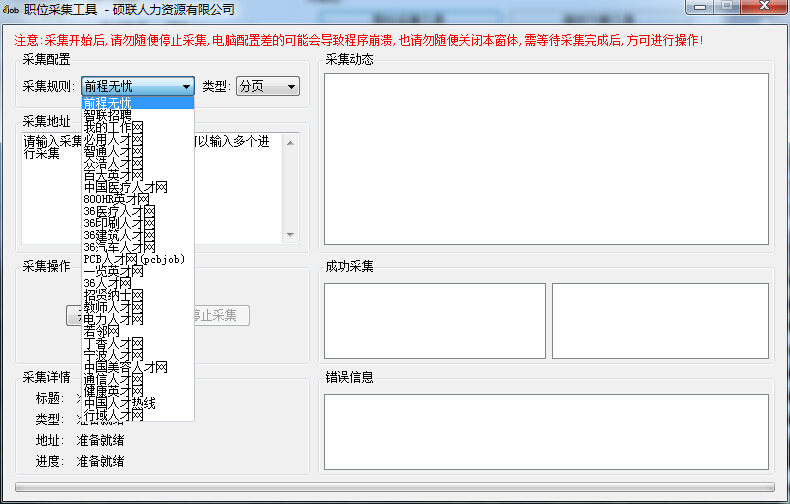The width and height of the screenshot is (790, 504).
Task: Pick 中国医疗人才网 entry
Action: tap(138, 187)
